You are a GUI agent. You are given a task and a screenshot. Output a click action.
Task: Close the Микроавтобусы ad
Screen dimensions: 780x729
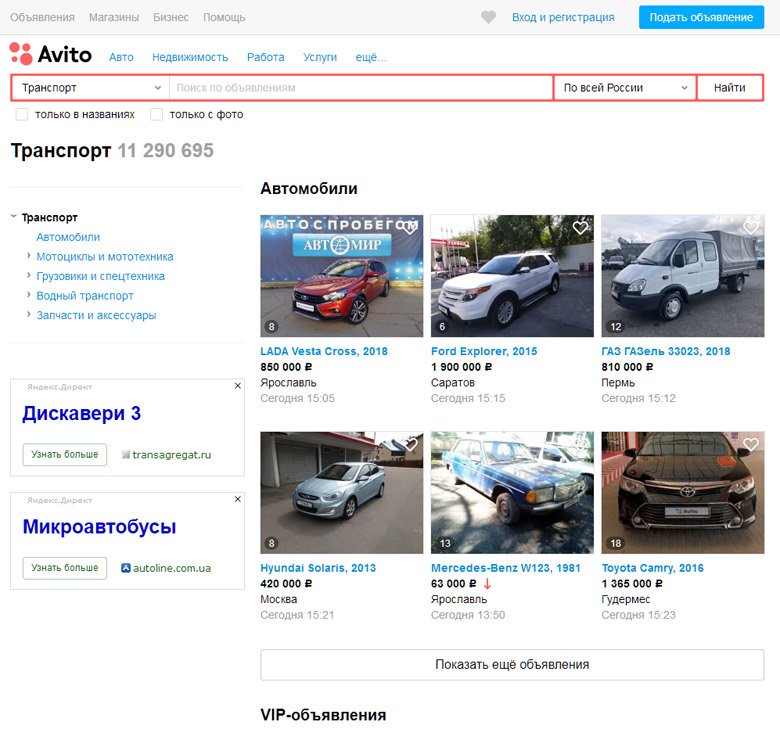(x=238, y=499)
